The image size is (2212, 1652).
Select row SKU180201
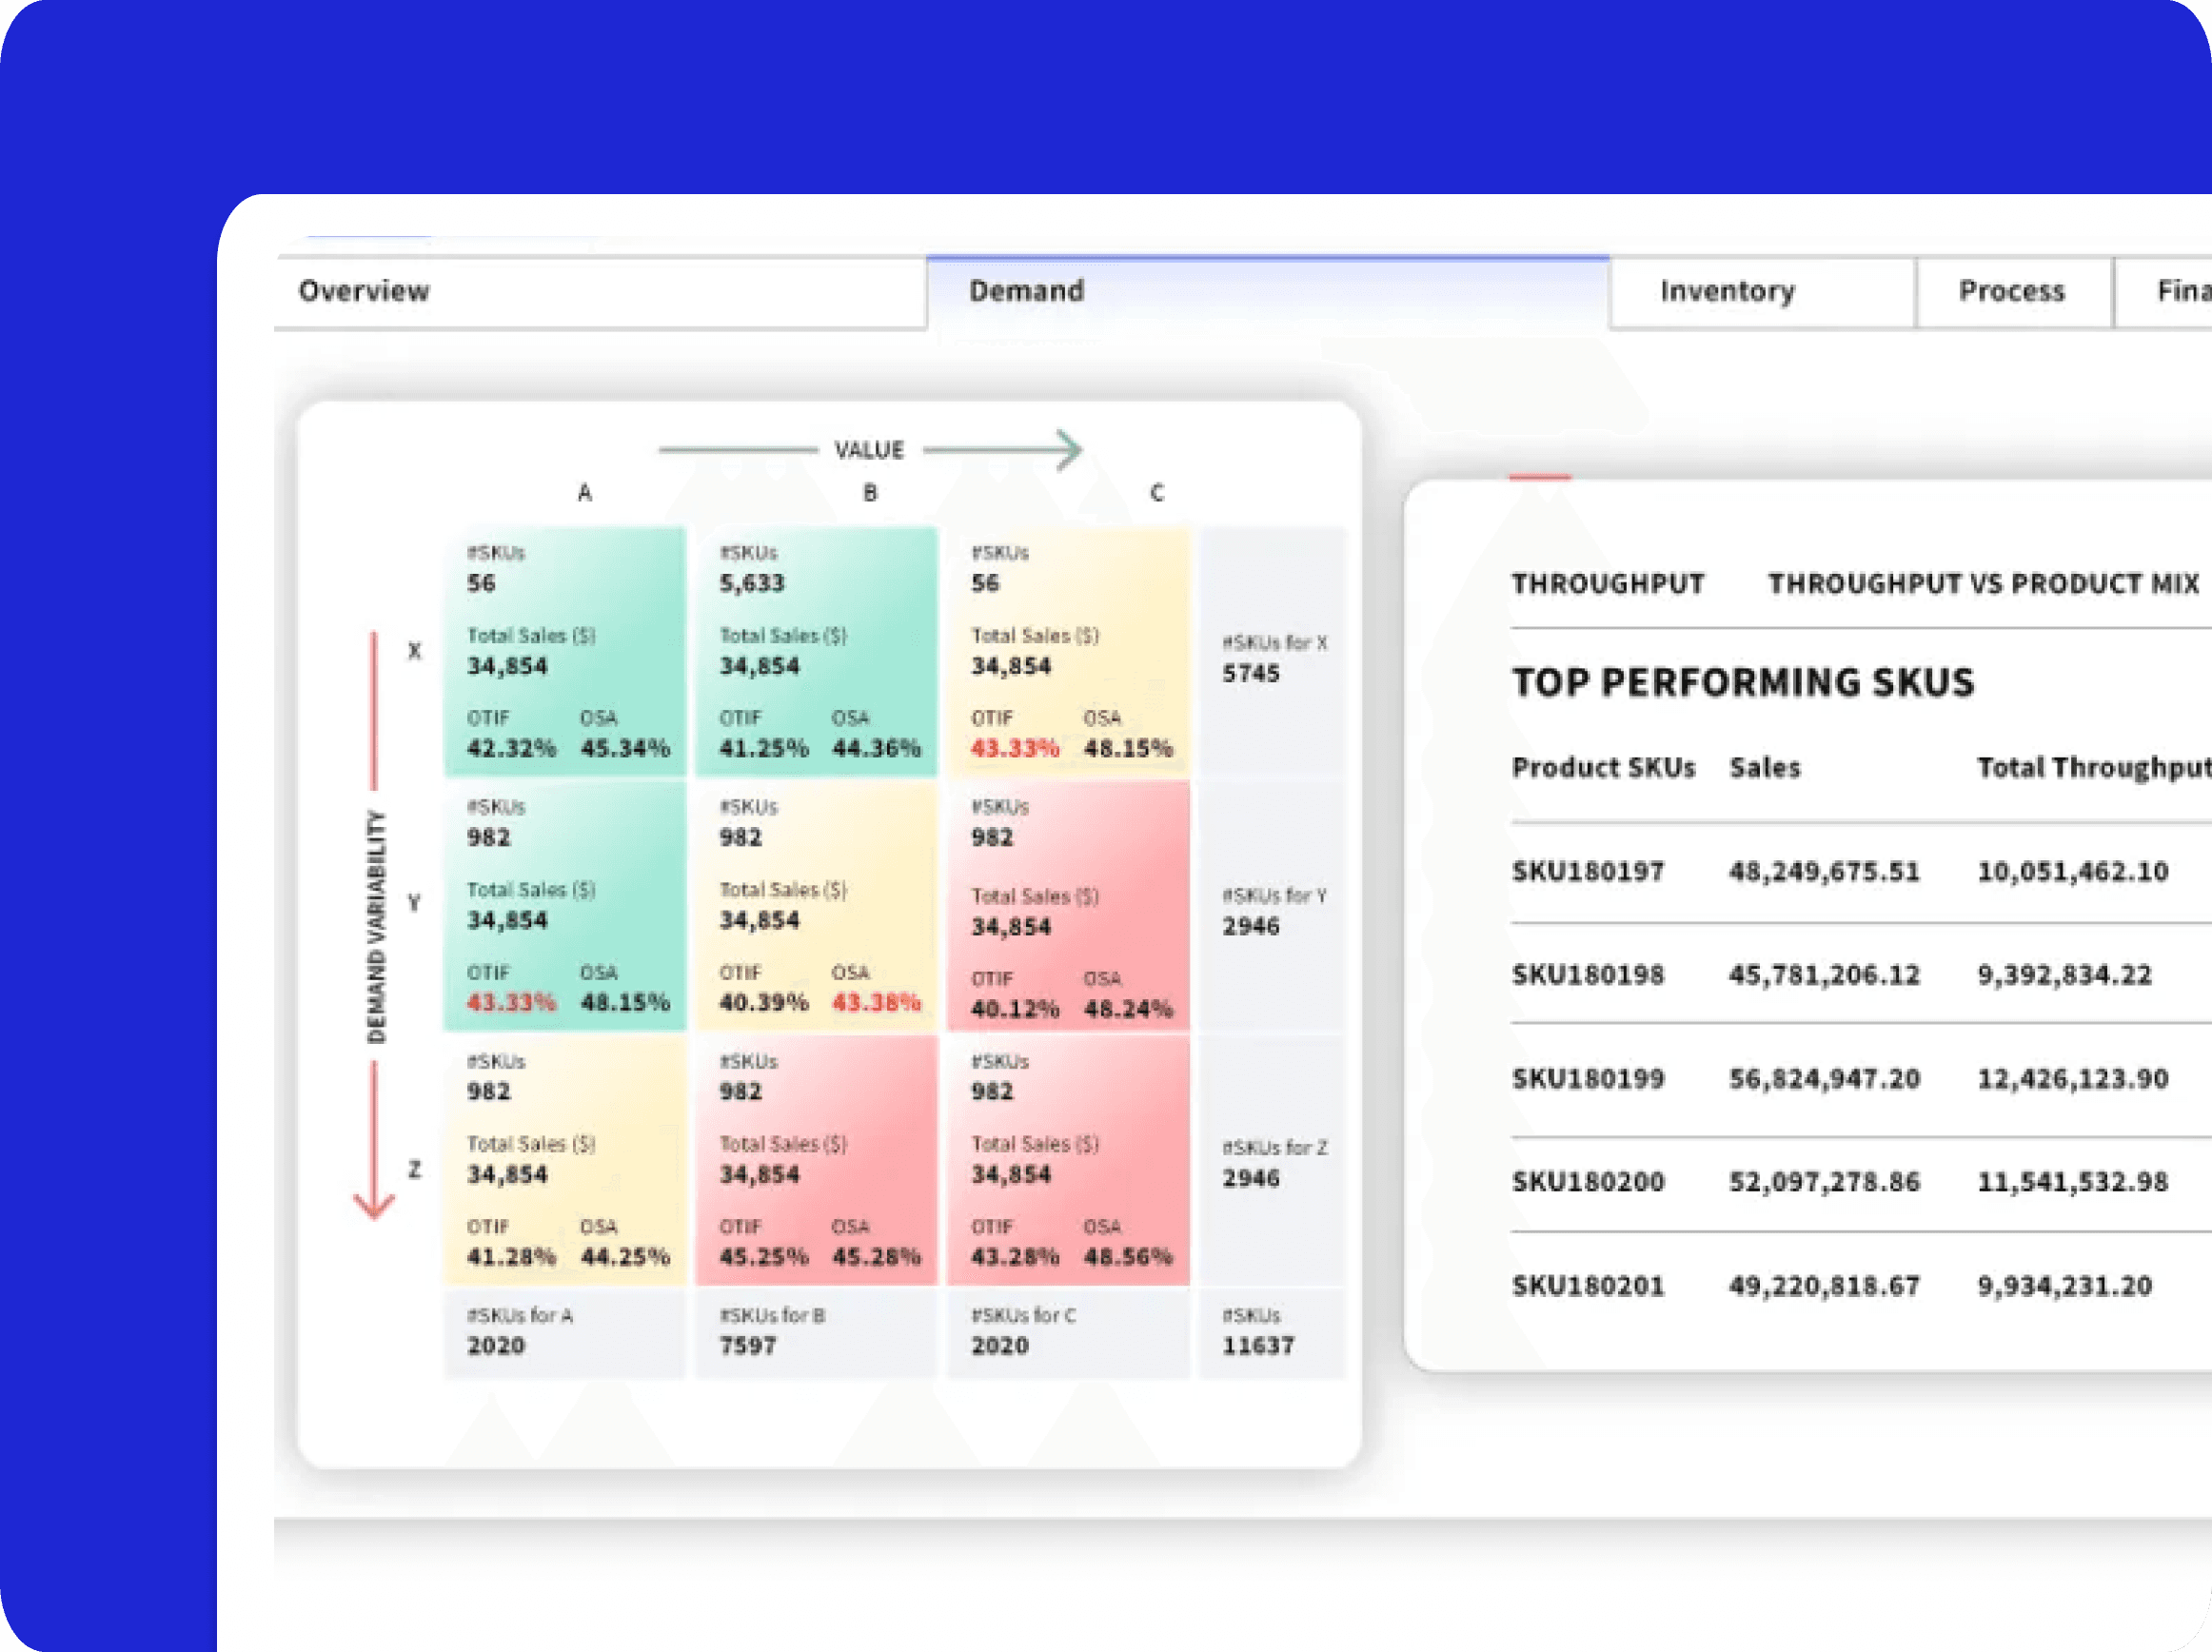1860,1286
